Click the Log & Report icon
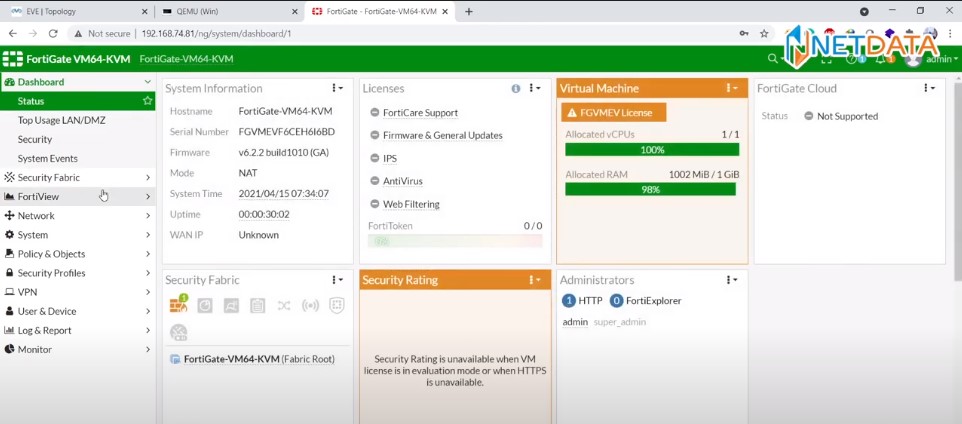The width and height of the screenshot is (962, 424). tap(9, 330)
